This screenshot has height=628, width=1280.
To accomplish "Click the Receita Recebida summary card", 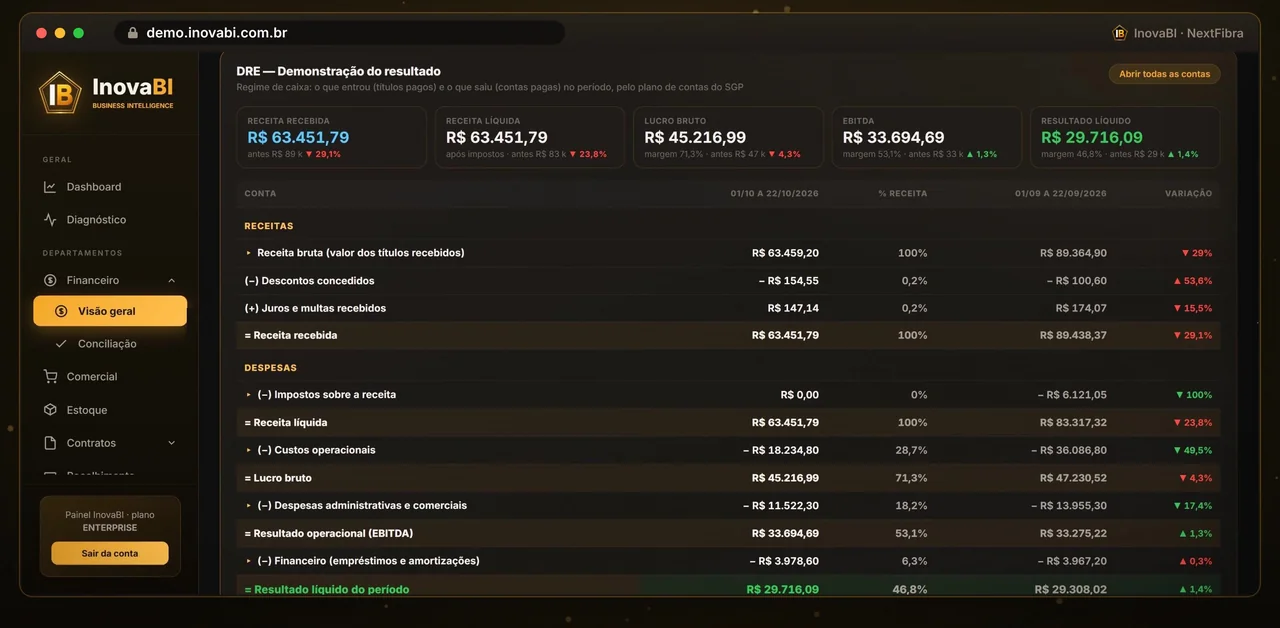I will tap(331, 138).
